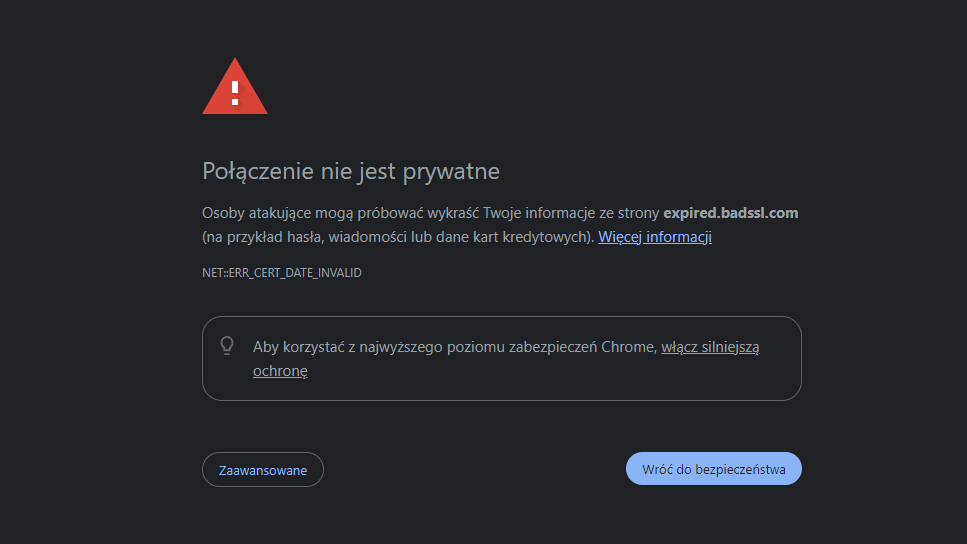Open the Więcej informacji link
Viewport: 967px width, 544px height.
pos(654,237)
